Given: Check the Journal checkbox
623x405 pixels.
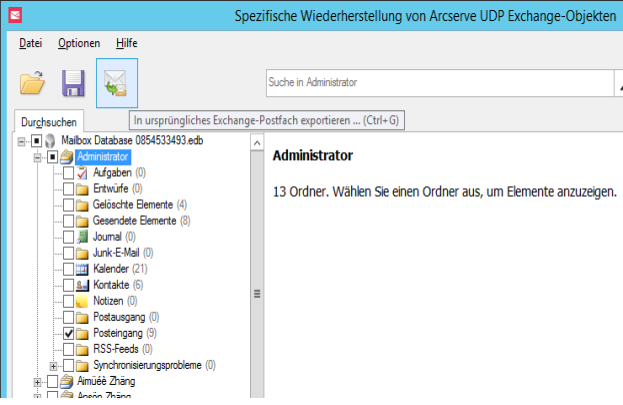Looking at the screenshot, I should 68,237.
